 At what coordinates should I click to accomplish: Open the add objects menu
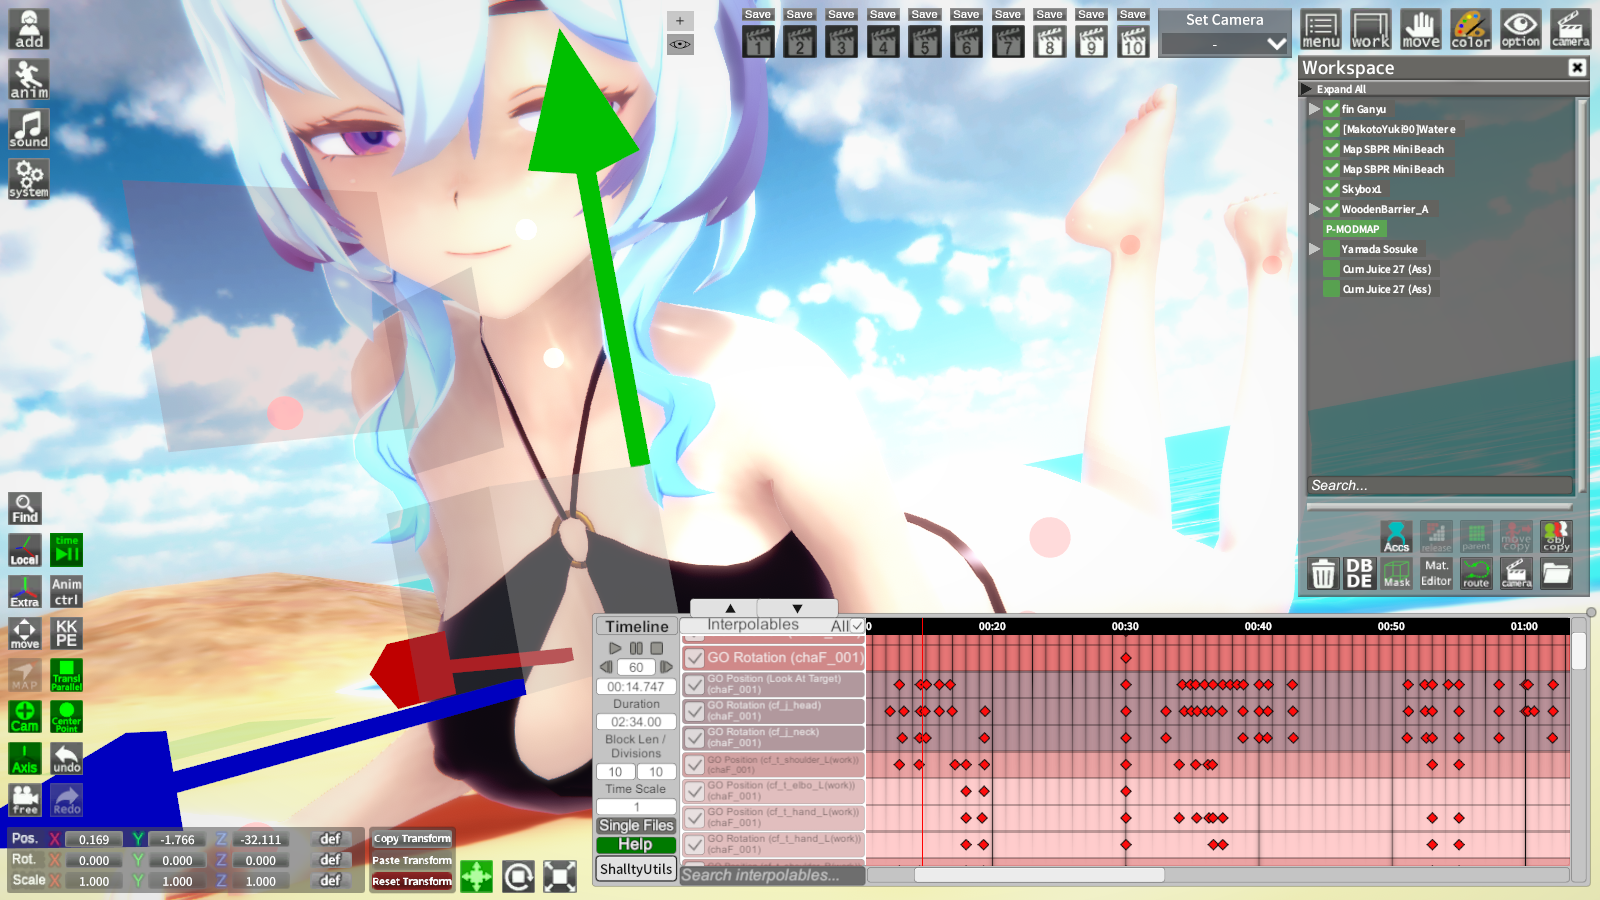coord(29,30)
